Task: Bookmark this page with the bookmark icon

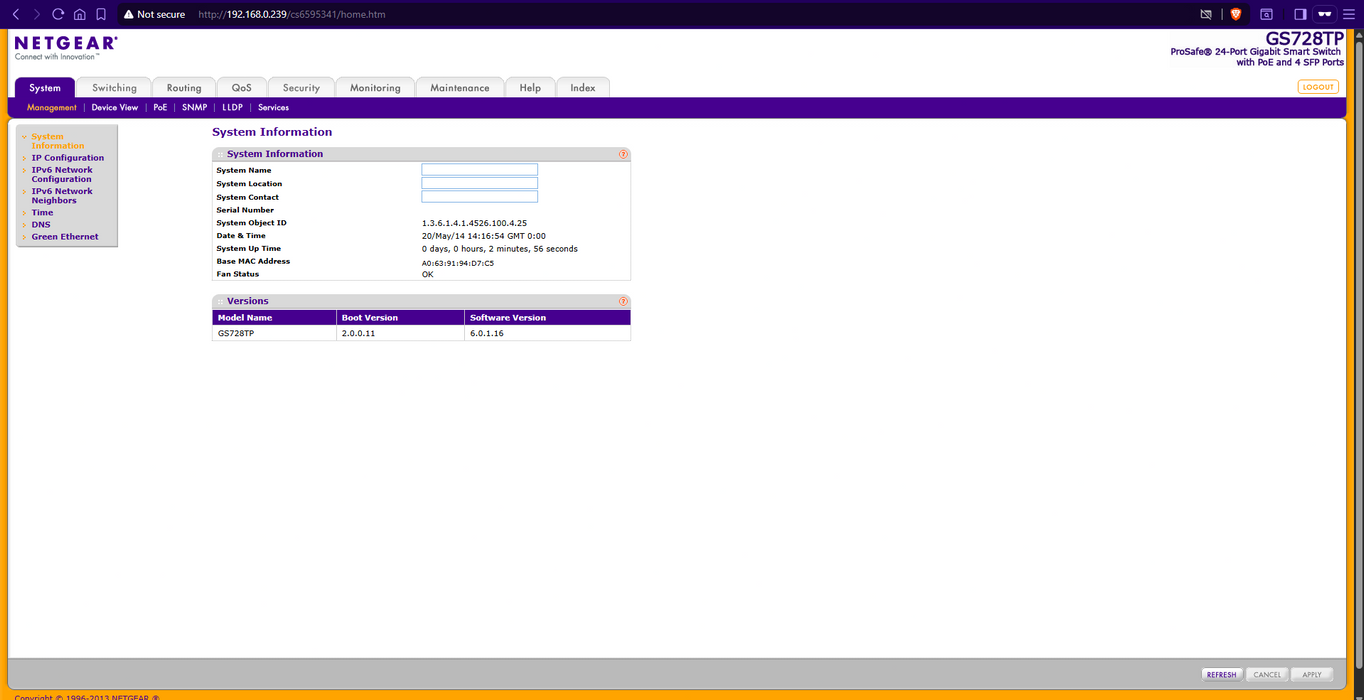Action: coord(101,14)
